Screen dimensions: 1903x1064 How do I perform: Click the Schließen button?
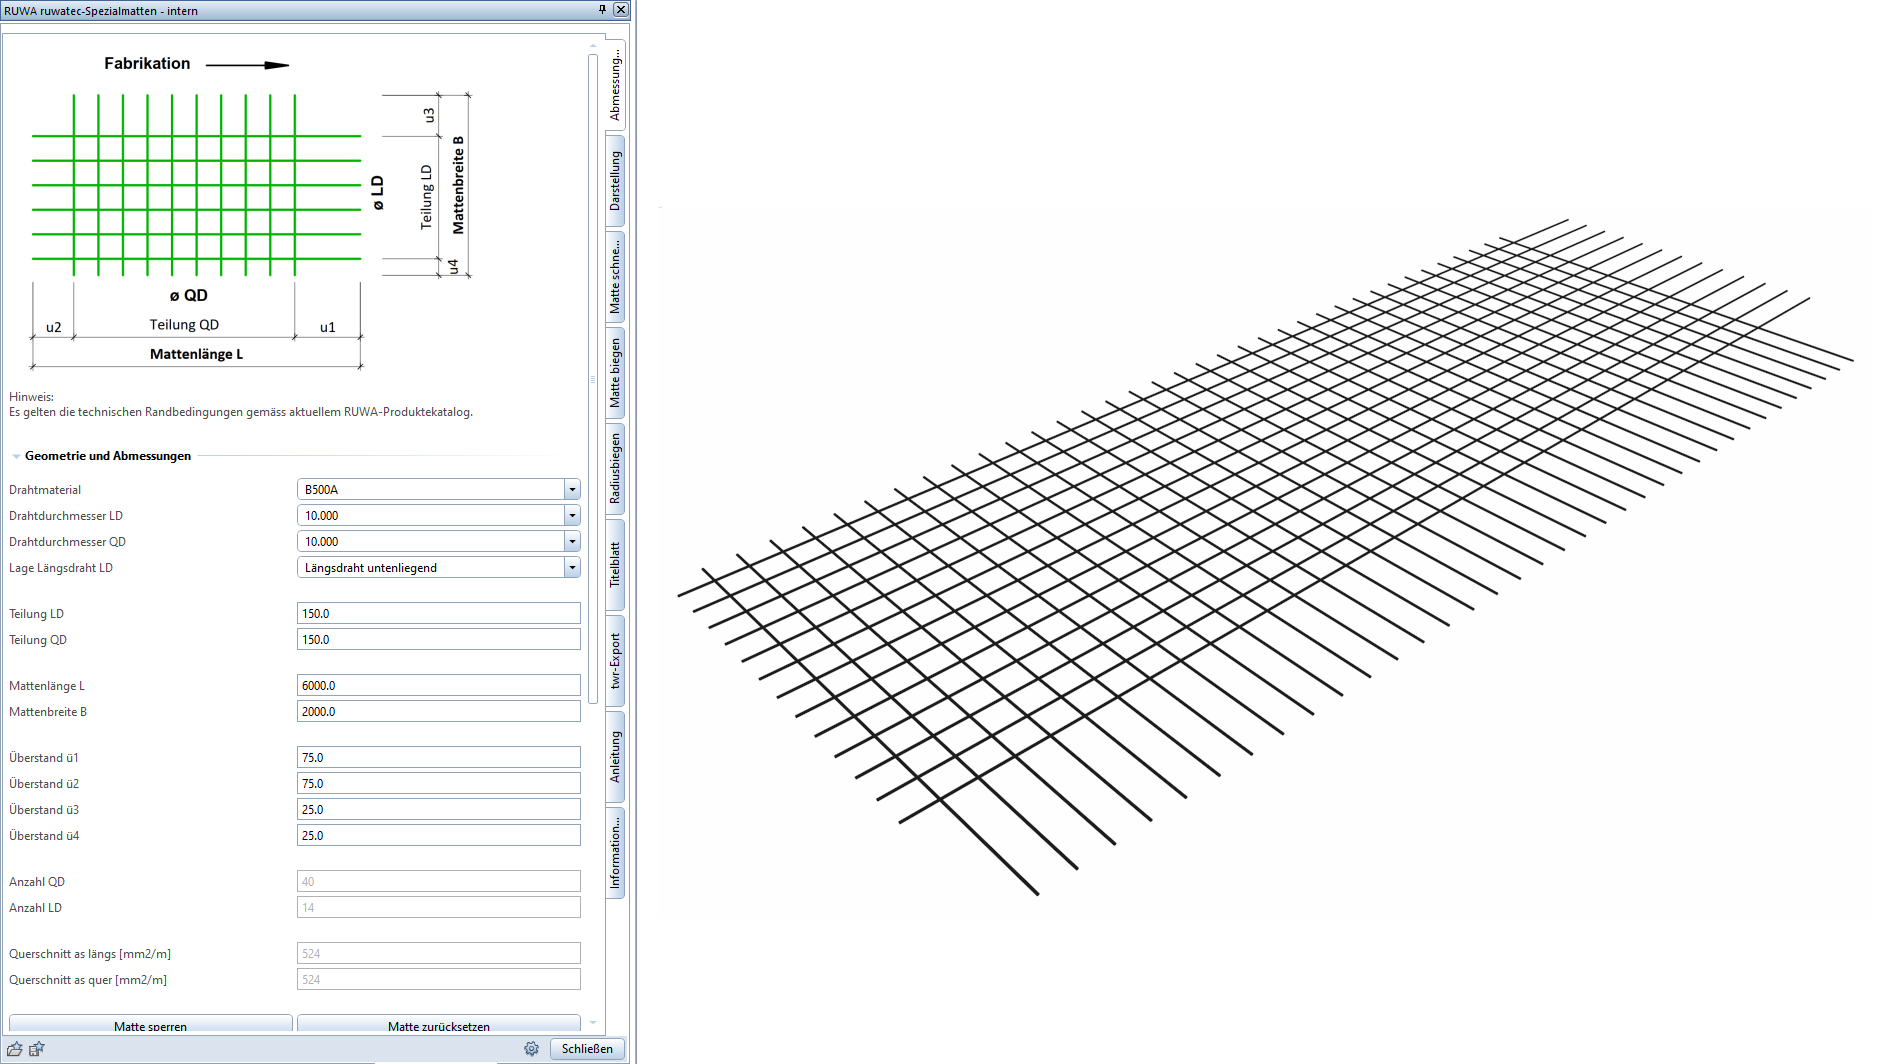587,1049
